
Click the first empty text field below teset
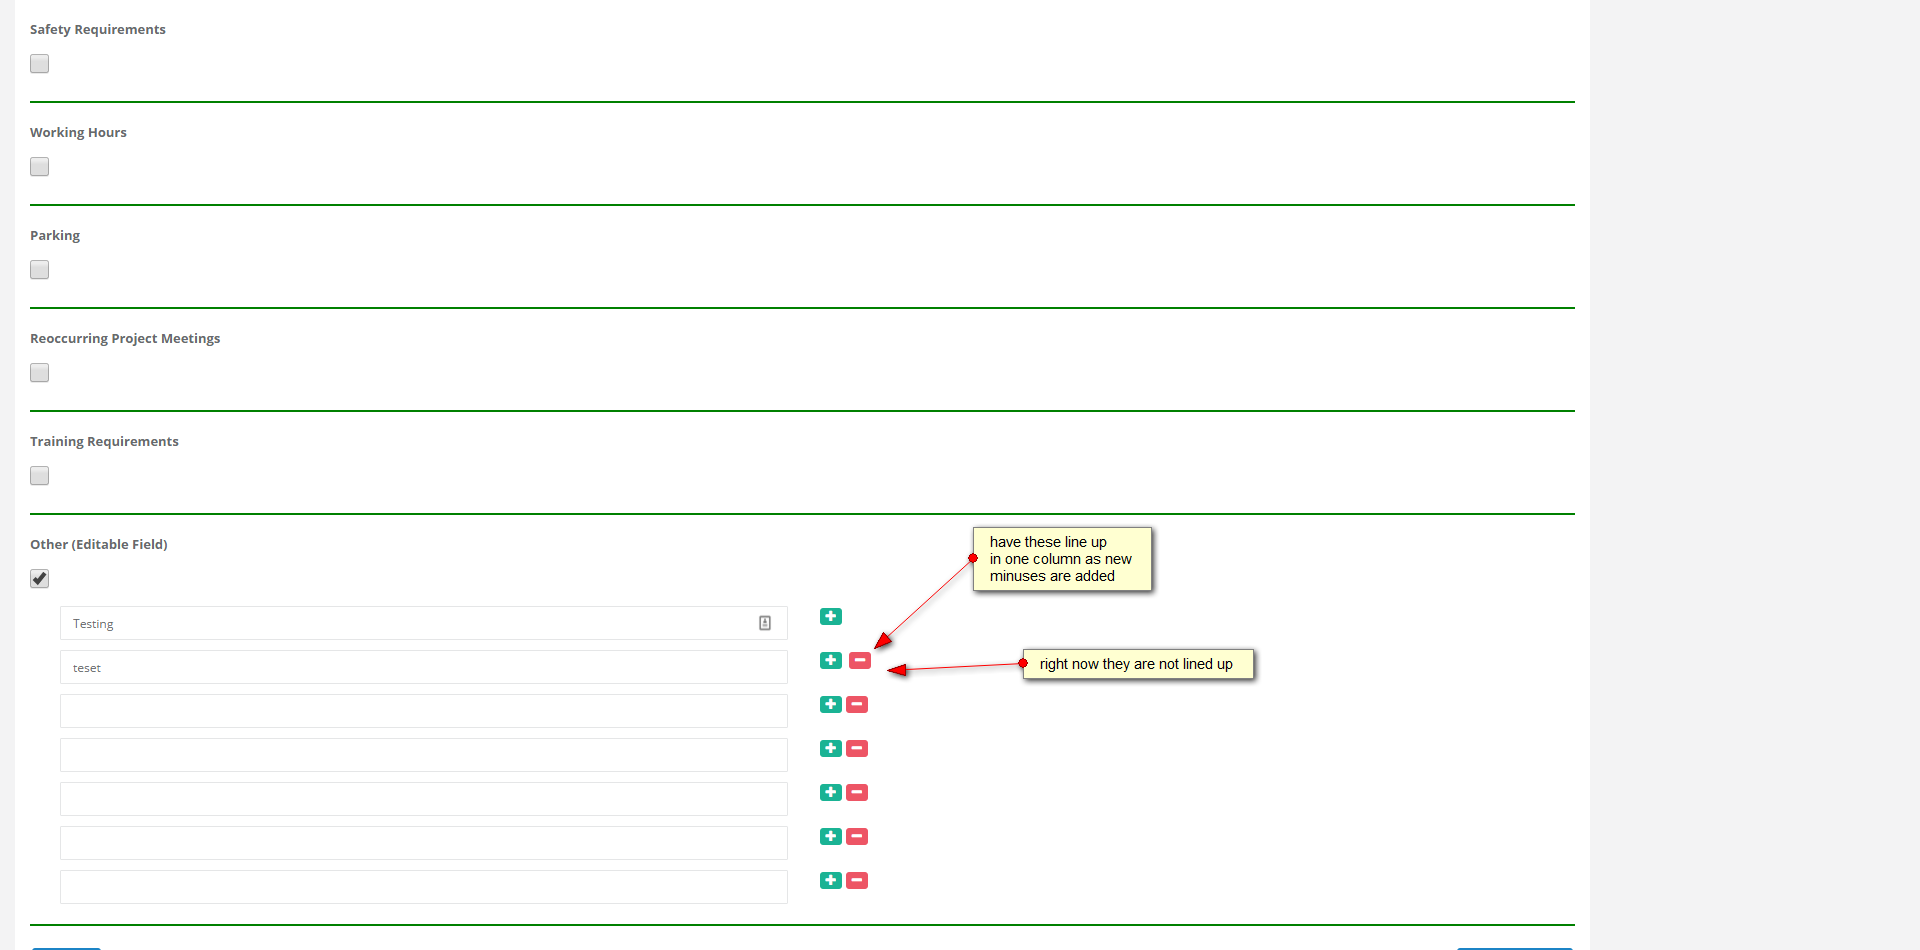click(424, 711)
